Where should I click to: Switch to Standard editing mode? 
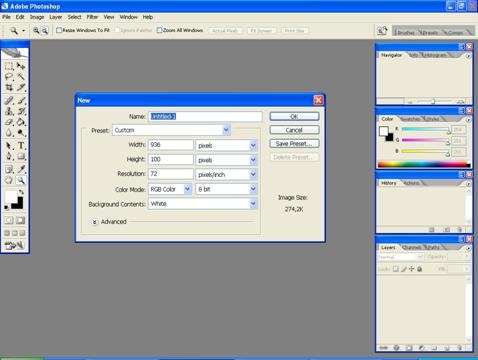pyautogui.click(x=9, y=220)
